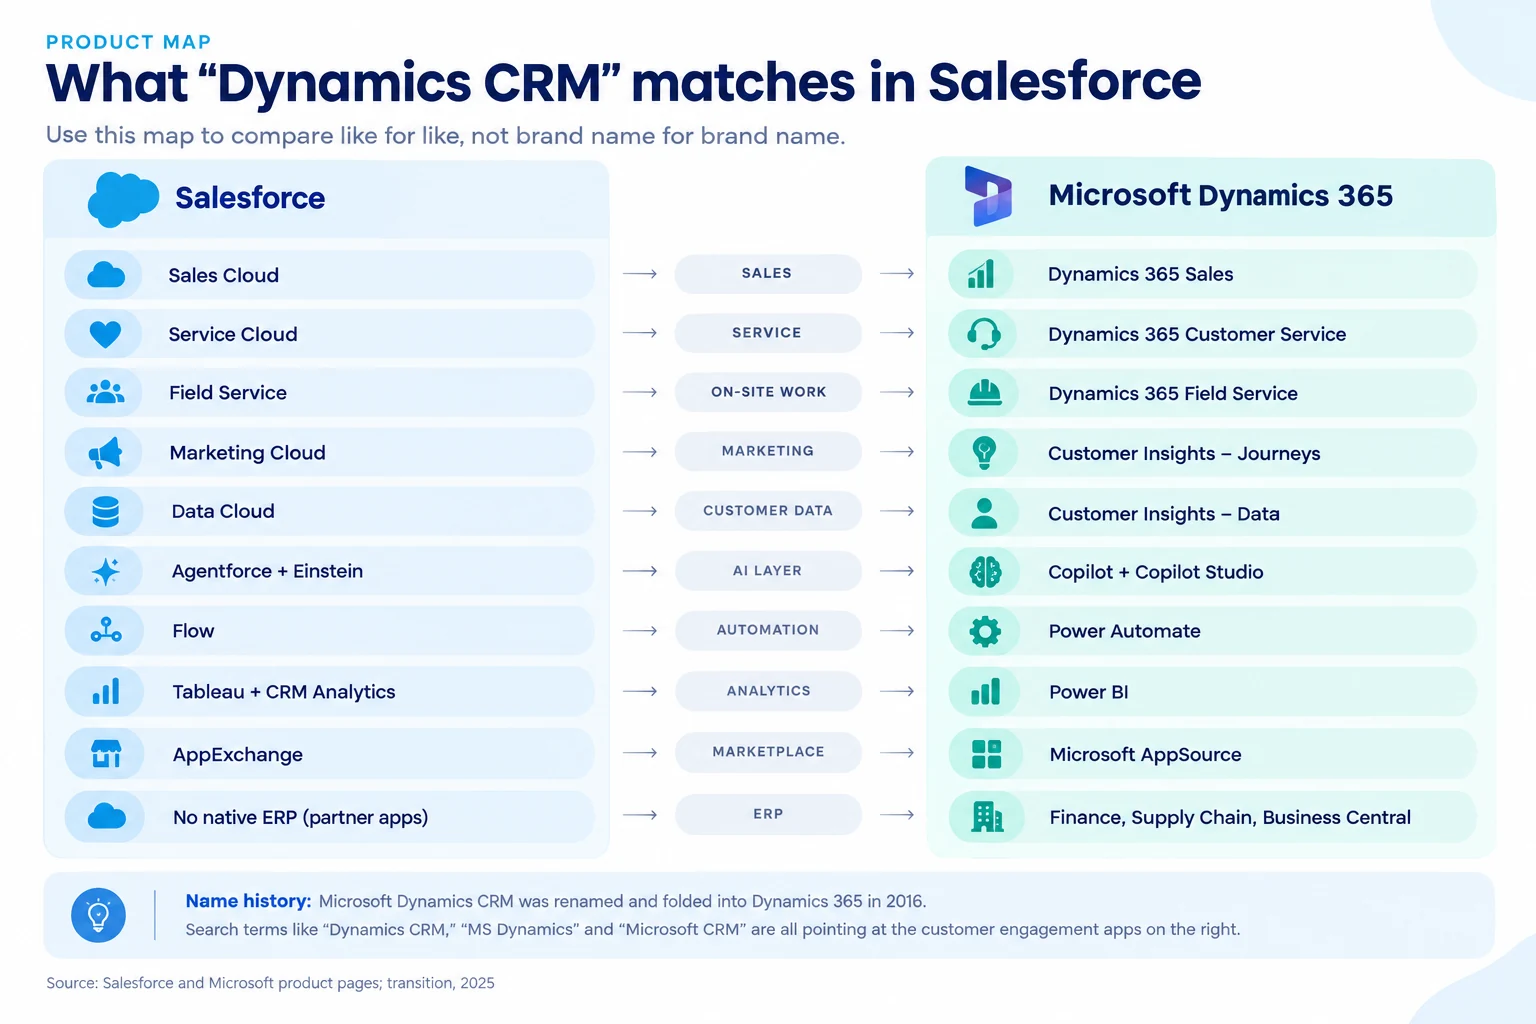
Task: Click the Flow label
Action: [193, 631]
